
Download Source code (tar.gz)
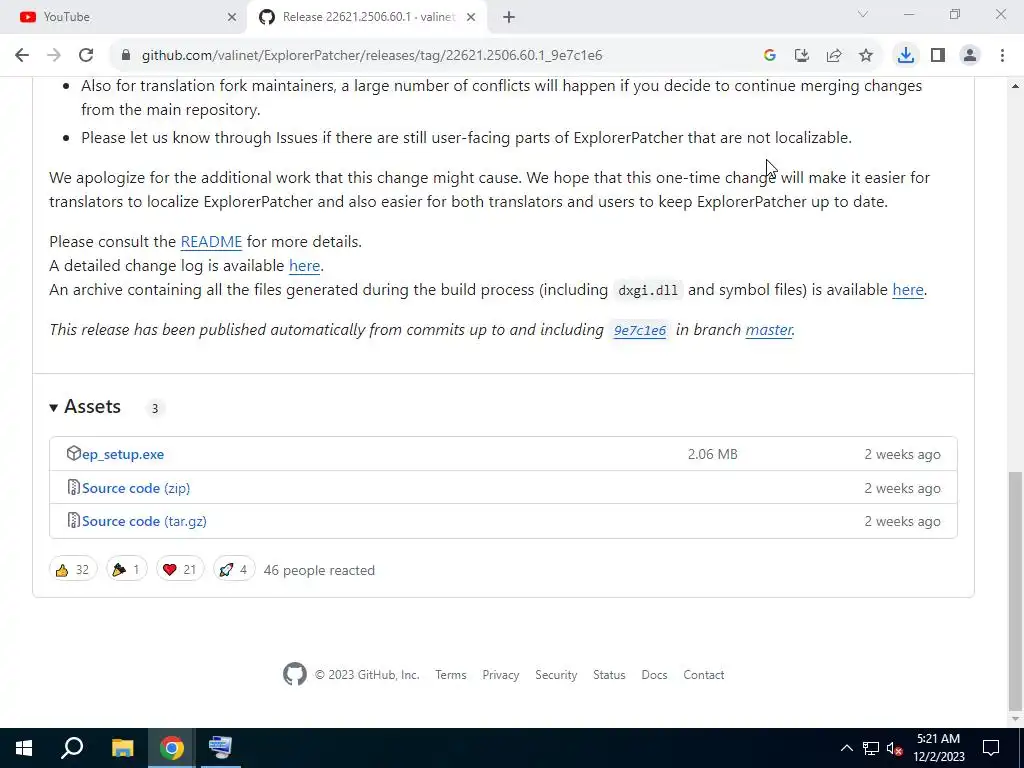pos(144,522)
